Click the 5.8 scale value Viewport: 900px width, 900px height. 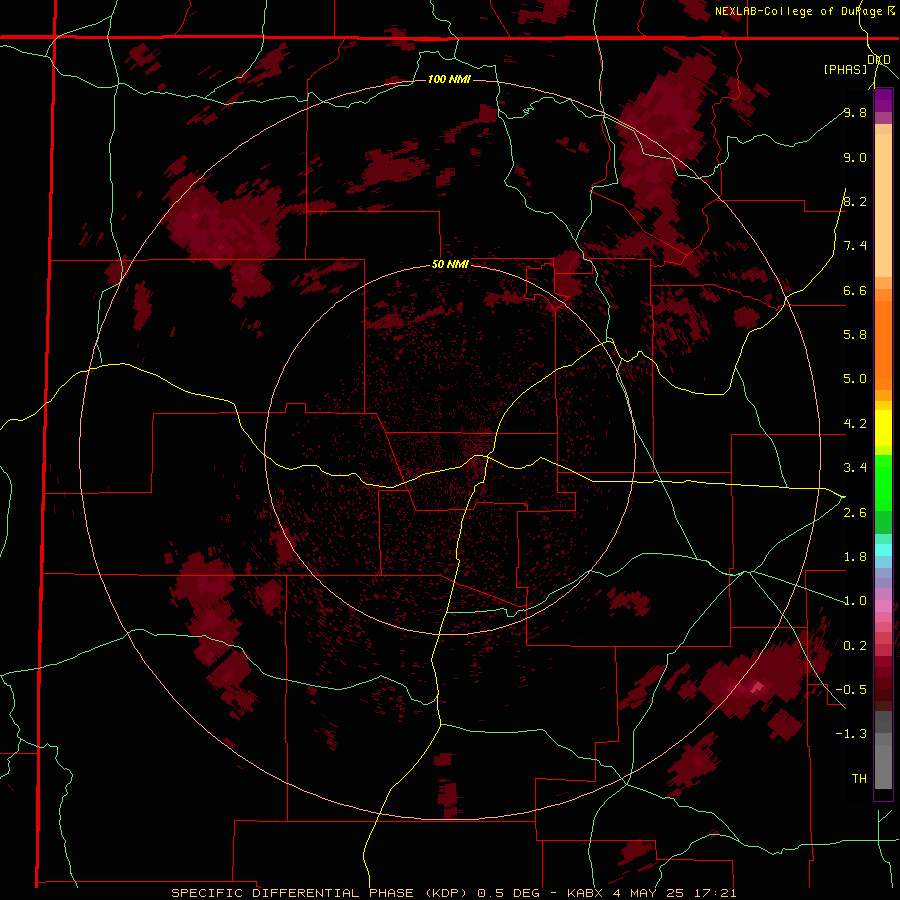click(x=855, y=335)
